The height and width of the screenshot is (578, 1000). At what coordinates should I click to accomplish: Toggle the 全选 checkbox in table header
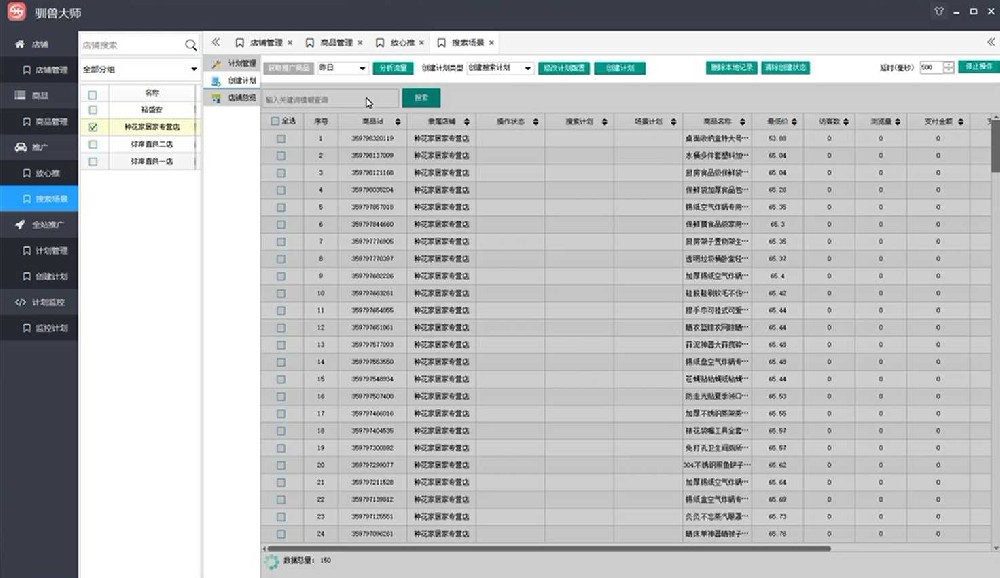coord(275,121)
